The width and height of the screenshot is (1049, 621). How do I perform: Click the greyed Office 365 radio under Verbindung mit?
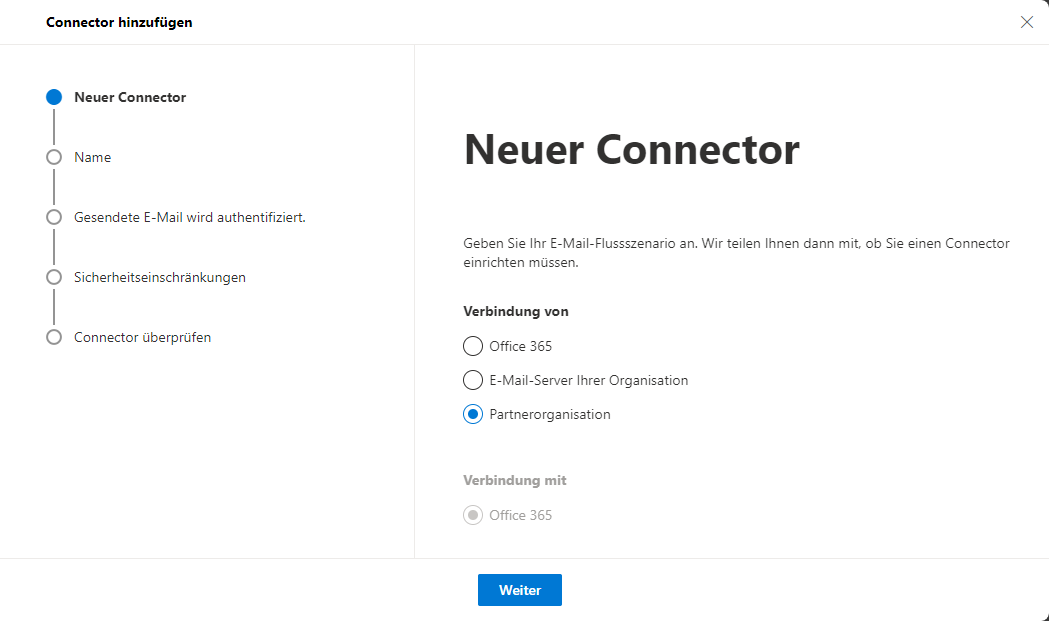tap(473, 515)
